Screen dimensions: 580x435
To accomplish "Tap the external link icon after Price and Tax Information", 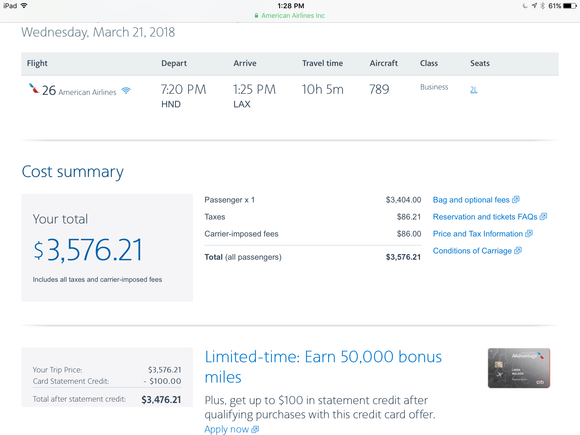I will click(529, 233).
